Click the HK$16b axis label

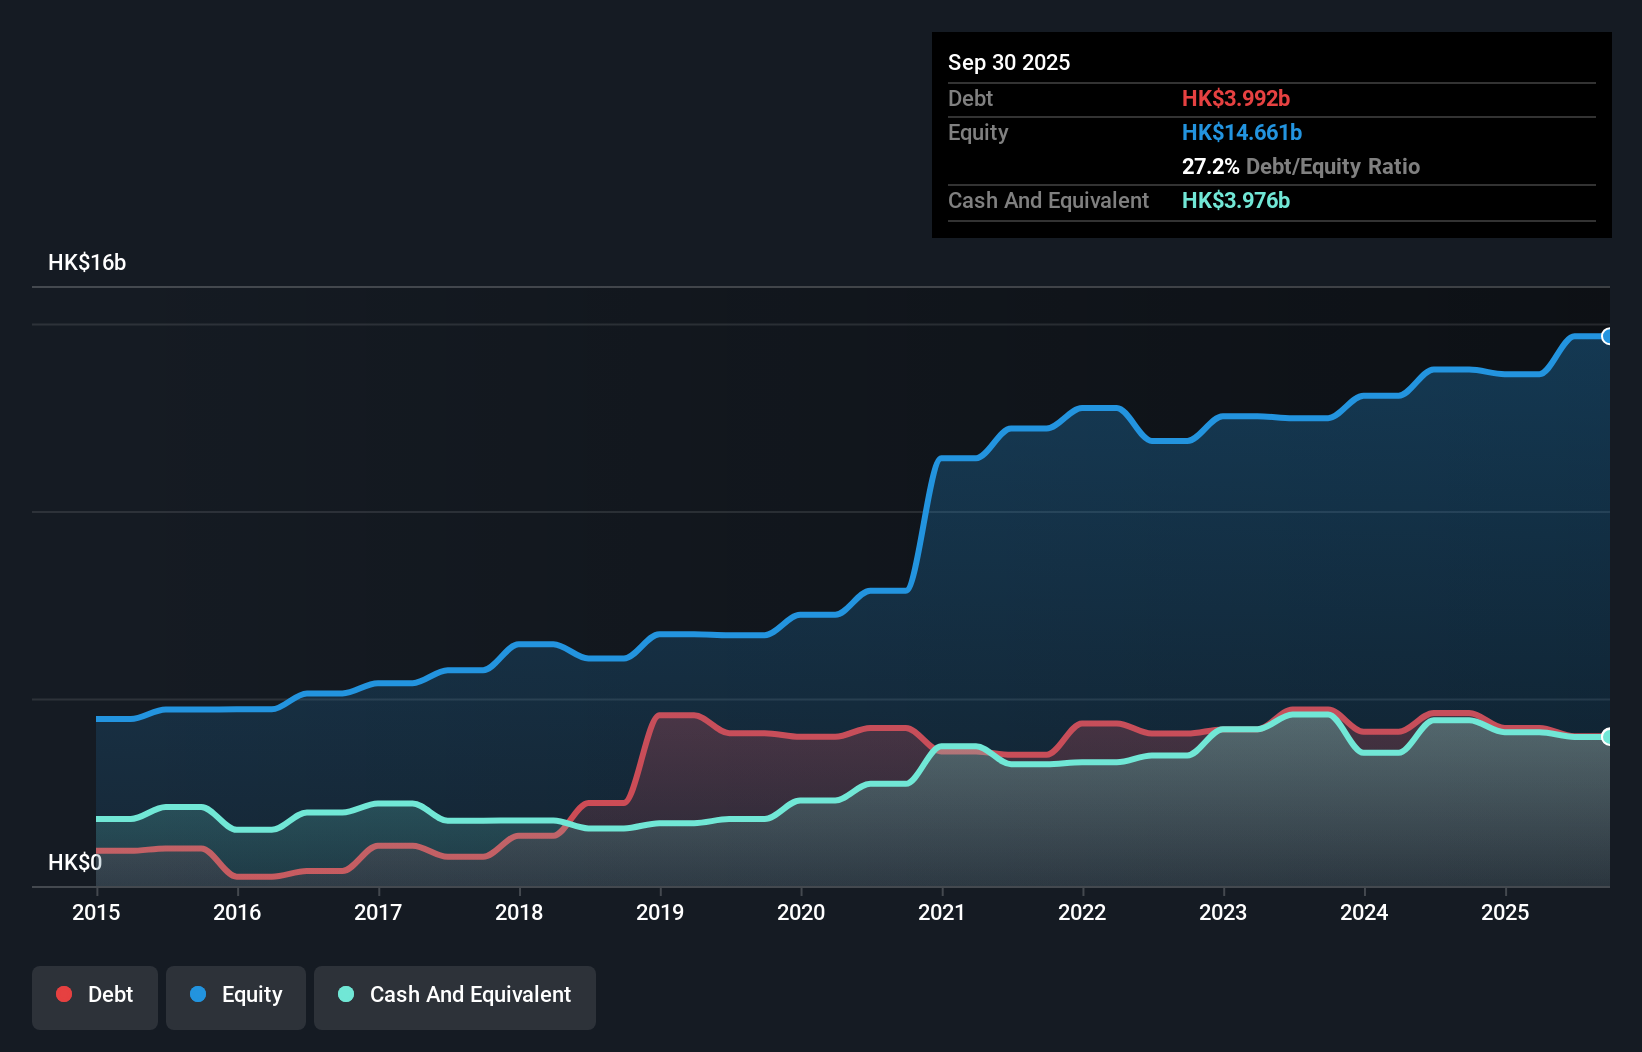[x=88, y=262]
